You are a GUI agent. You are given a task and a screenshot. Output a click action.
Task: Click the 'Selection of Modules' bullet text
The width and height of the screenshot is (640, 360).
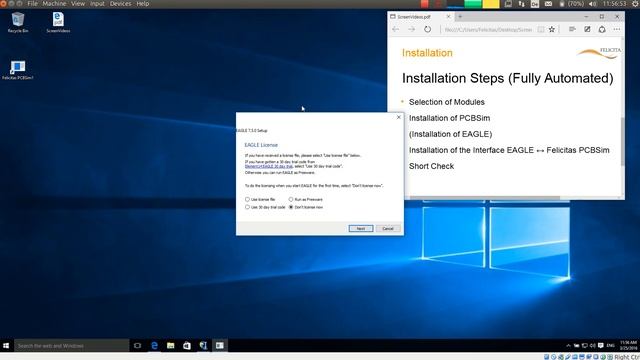point(447,102)
